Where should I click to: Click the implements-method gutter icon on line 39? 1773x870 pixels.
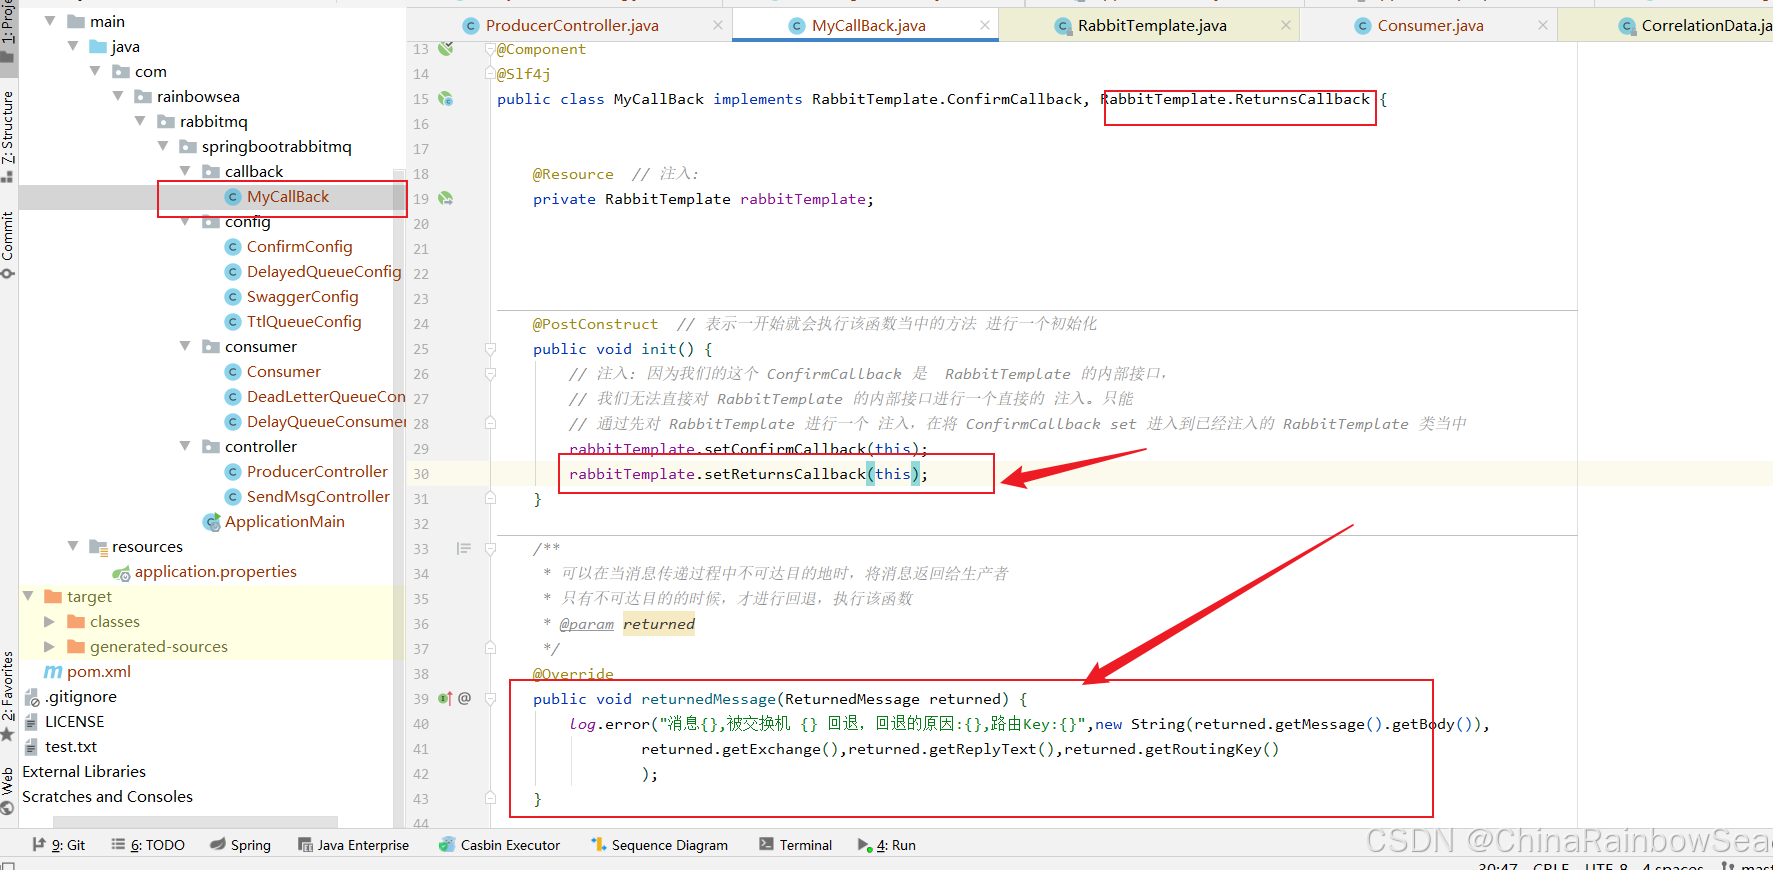click(445, 698)
